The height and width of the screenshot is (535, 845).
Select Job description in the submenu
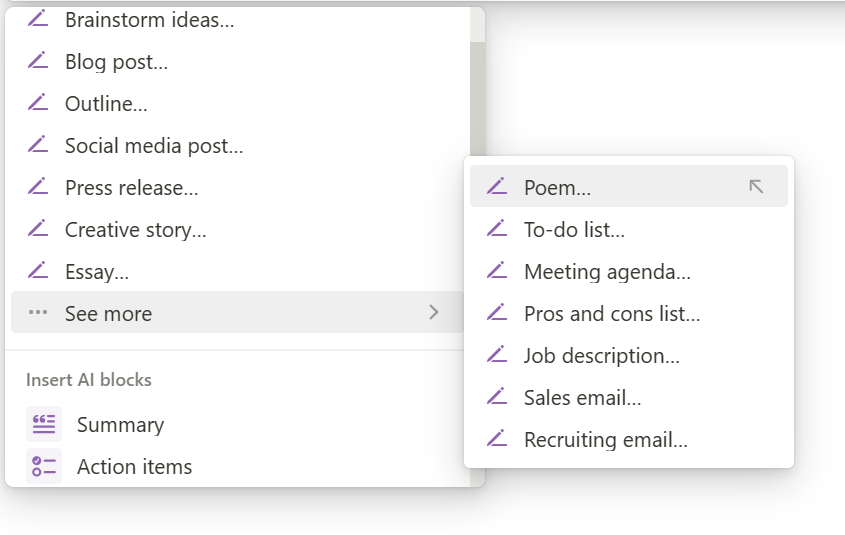pos(601,355)
